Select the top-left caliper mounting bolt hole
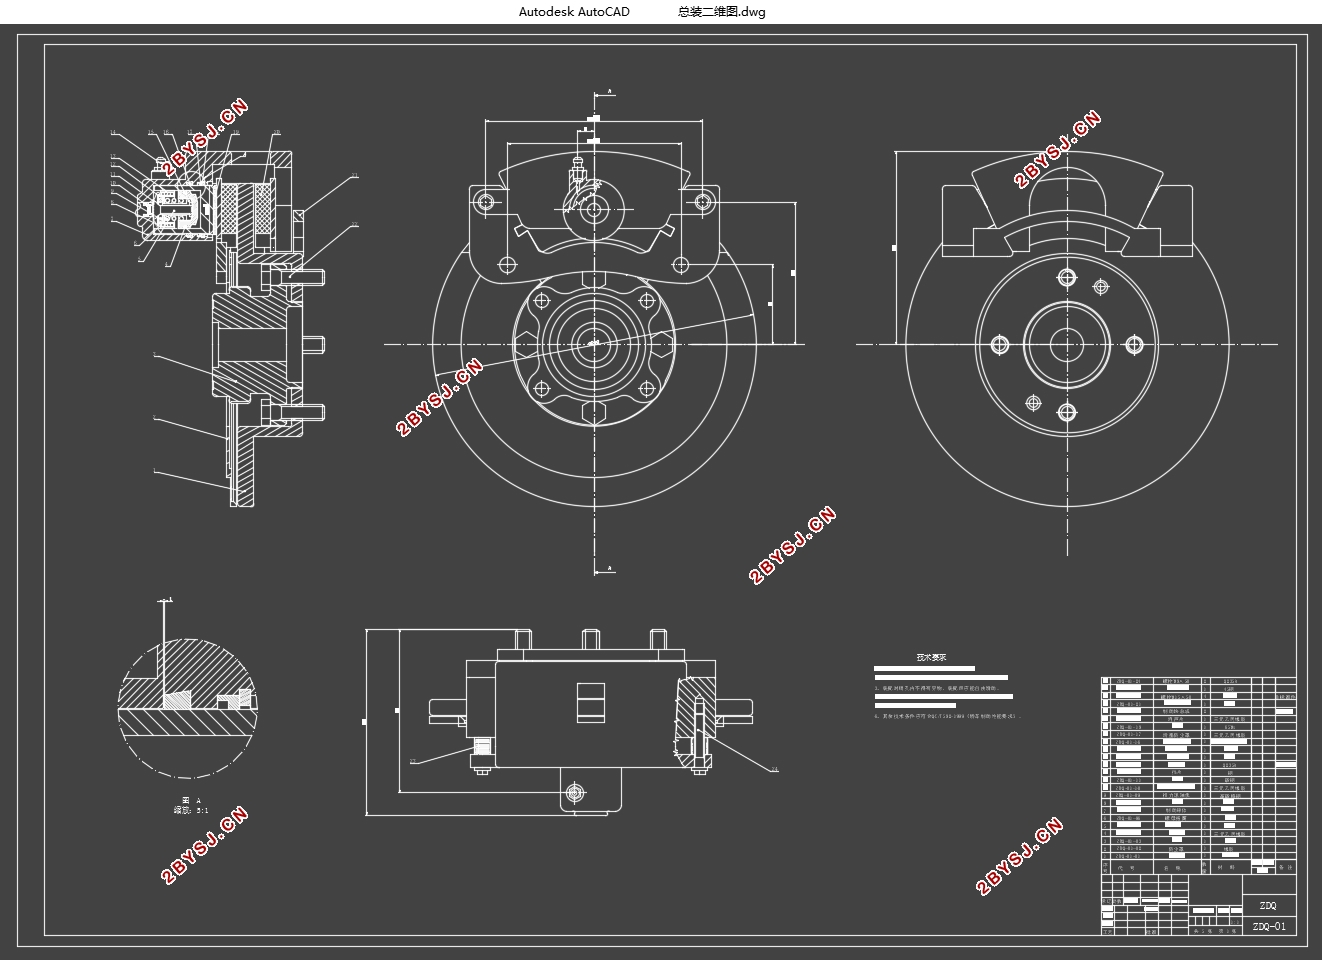The height and width of the screenshot is (960, 1322). click(x=485, y=202)
